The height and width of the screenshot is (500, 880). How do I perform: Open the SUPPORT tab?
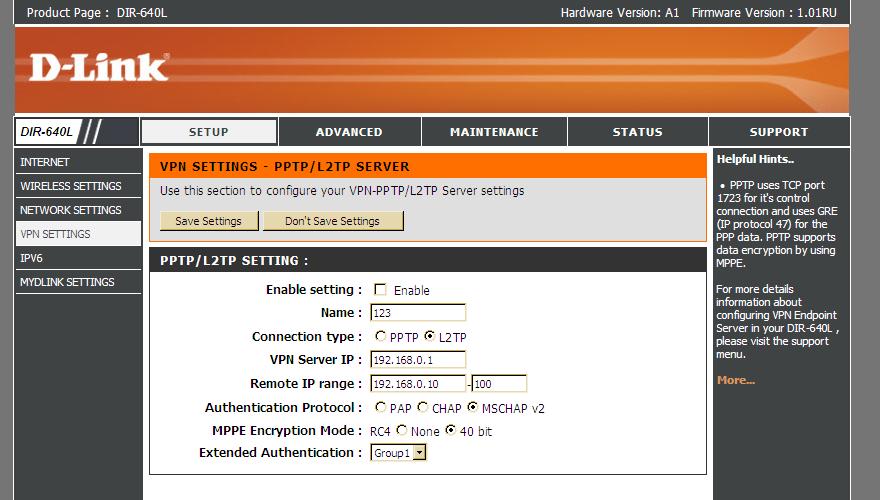point(779,132)
